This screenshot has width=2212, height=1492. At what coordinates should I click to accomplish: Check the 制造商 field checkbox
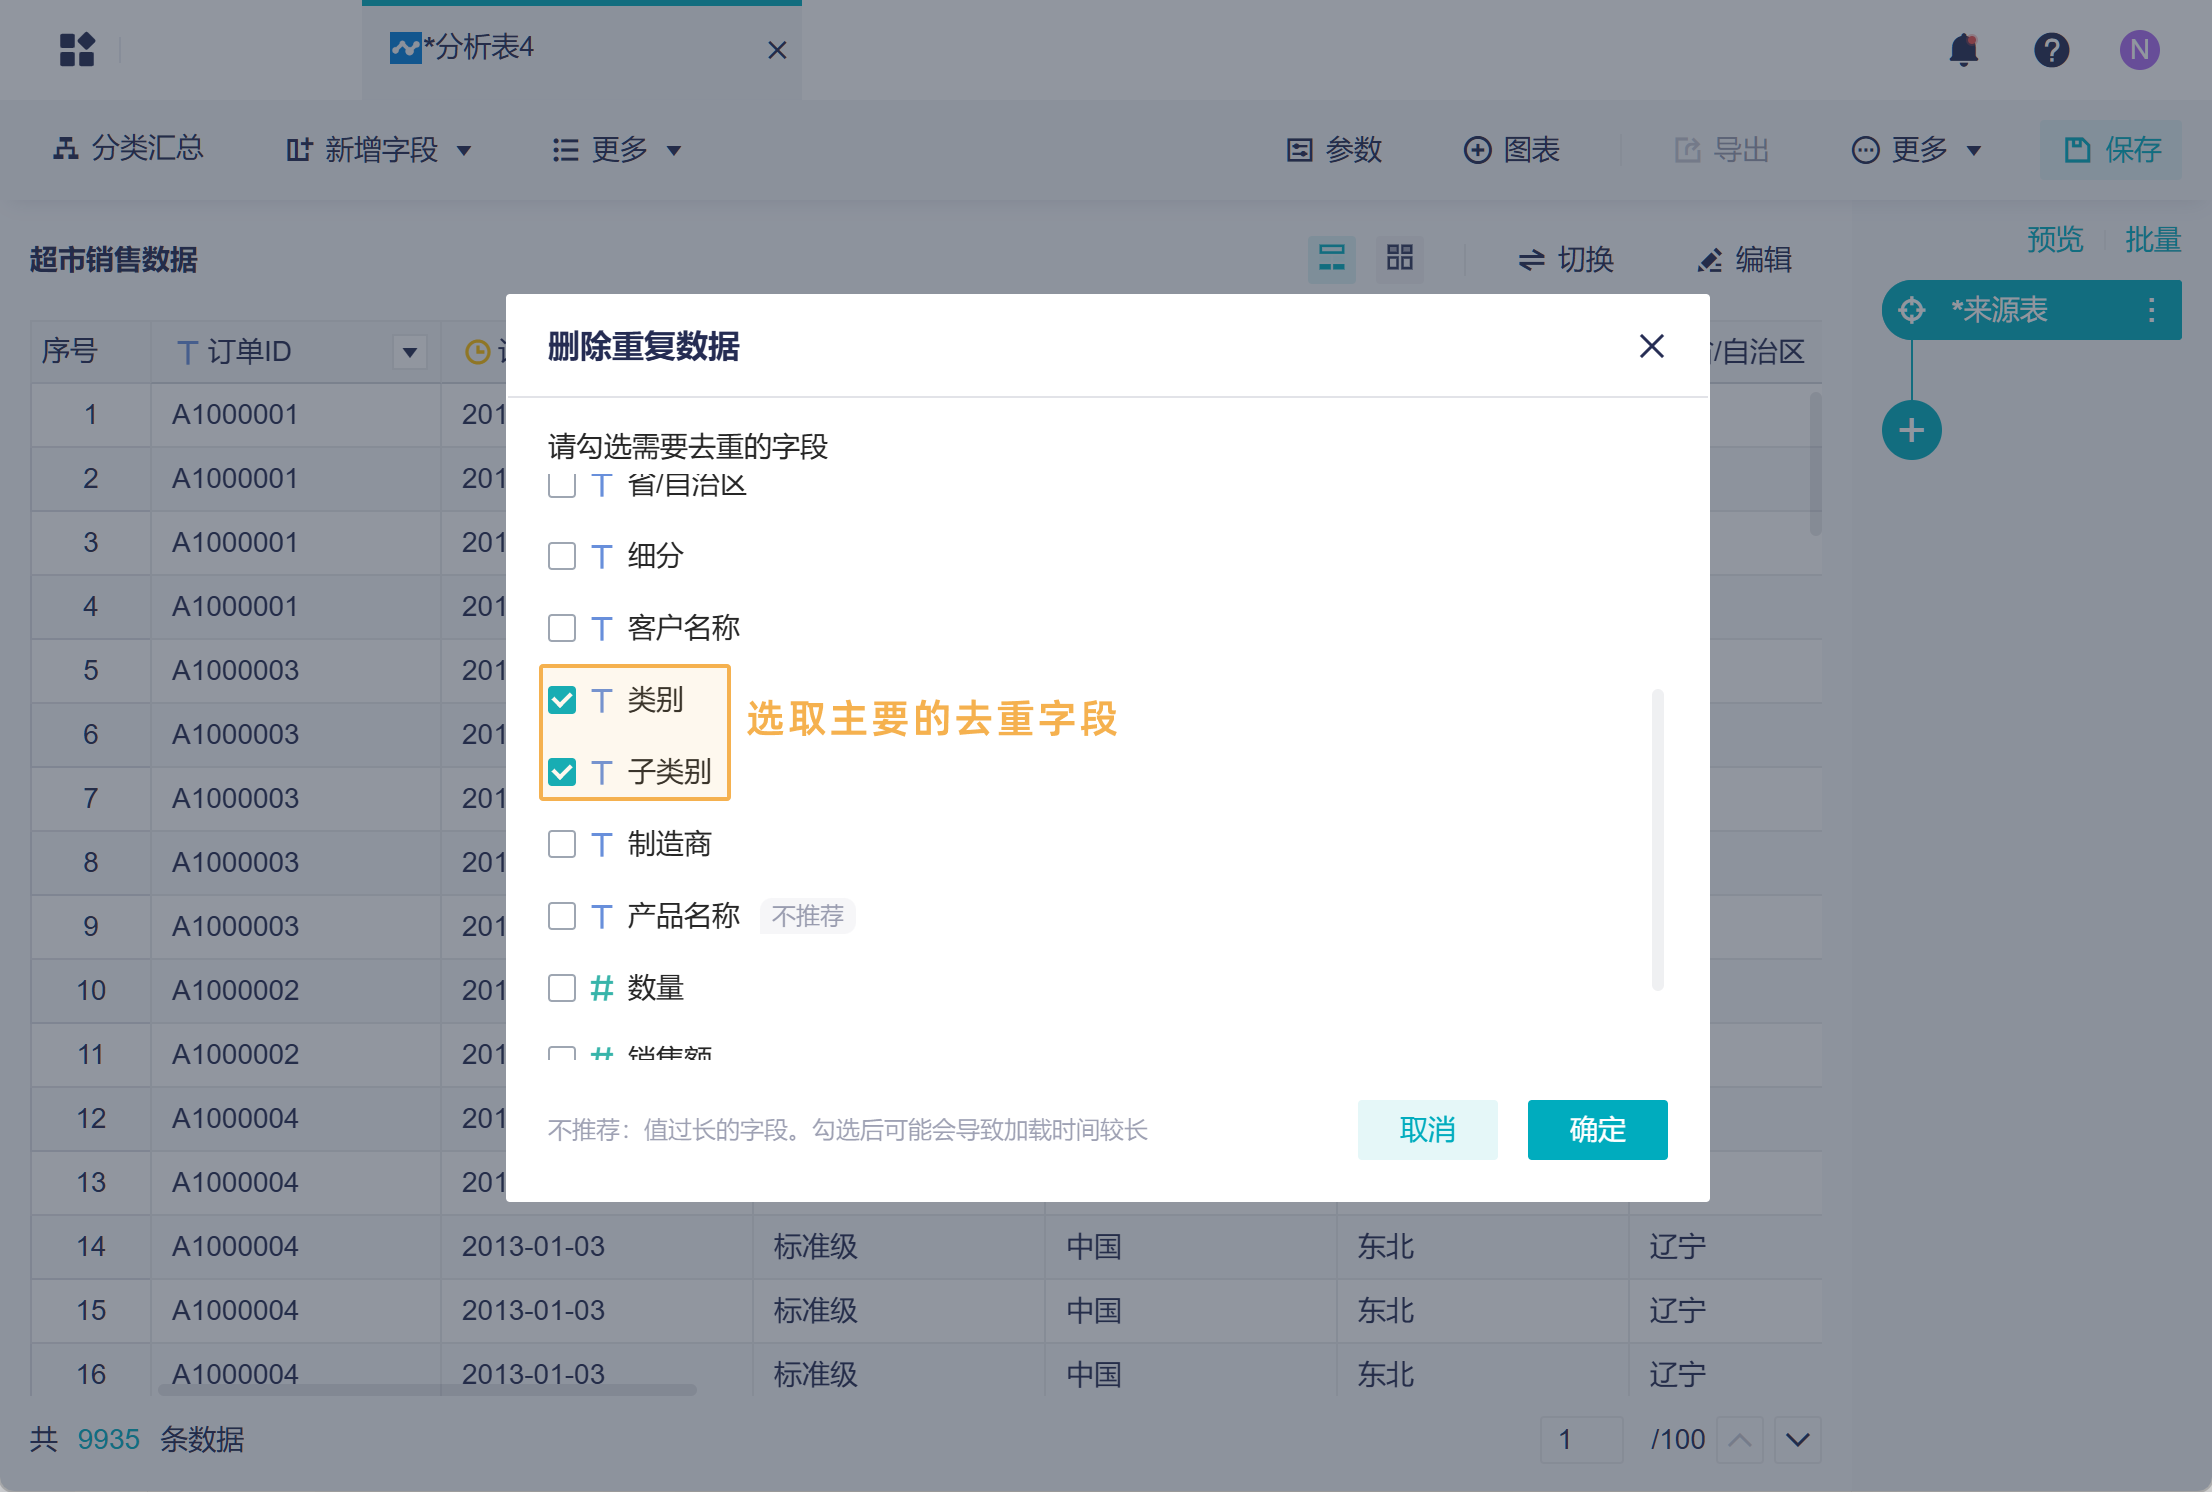pos(562,844)
